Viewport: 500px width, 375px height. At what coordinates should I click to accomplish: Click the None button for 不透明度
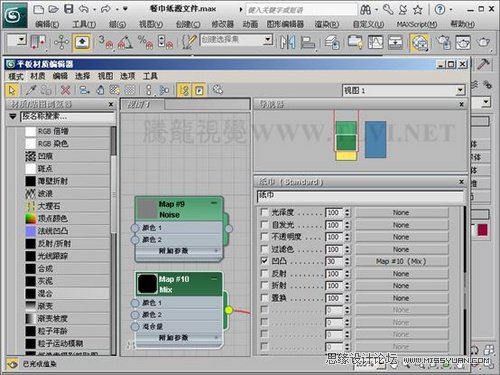(x=401, y=237)
